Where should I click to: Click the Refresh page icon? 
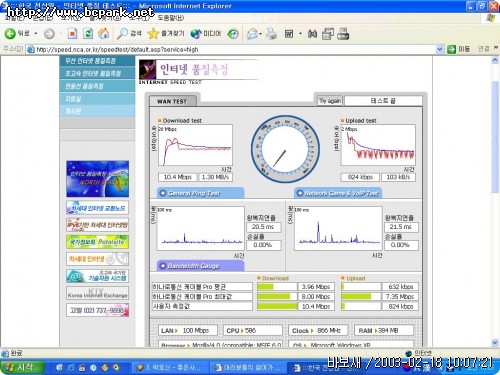click(x=88, y=34)
